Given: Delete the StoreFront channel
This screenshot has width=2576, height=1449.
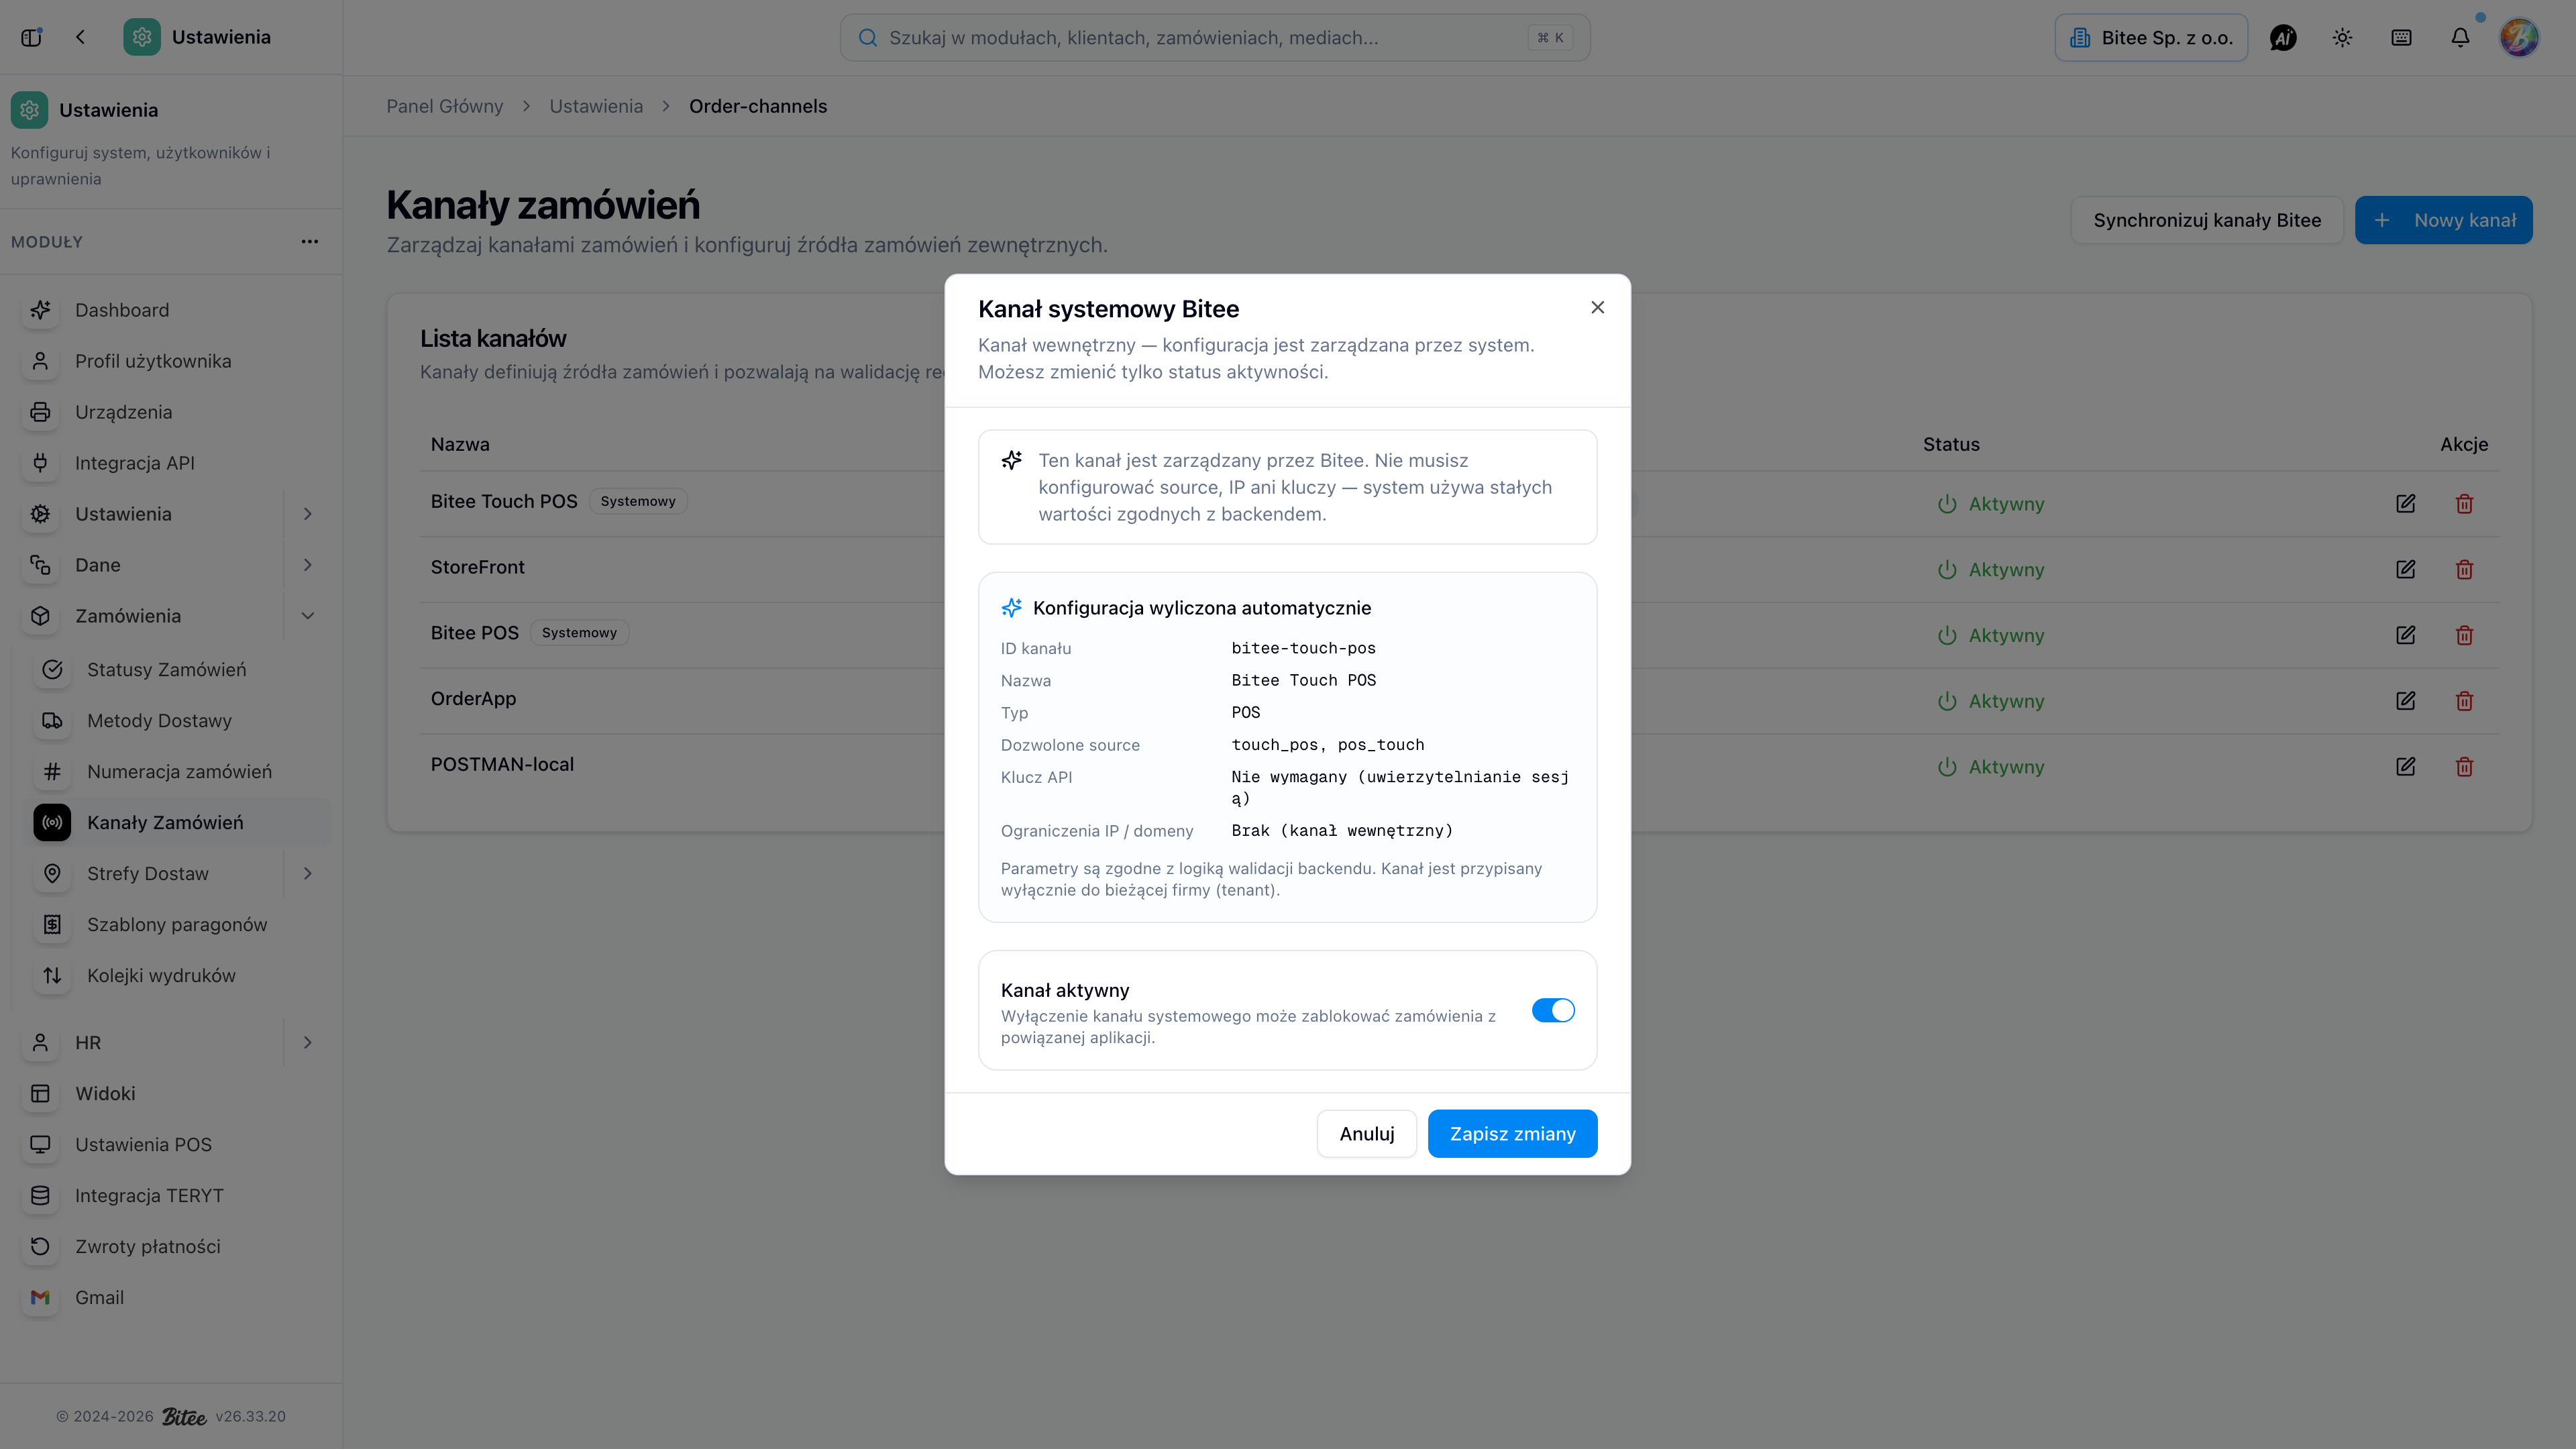Looking at the screenshot, I should pyautogui.click(x=2464, y=570).
